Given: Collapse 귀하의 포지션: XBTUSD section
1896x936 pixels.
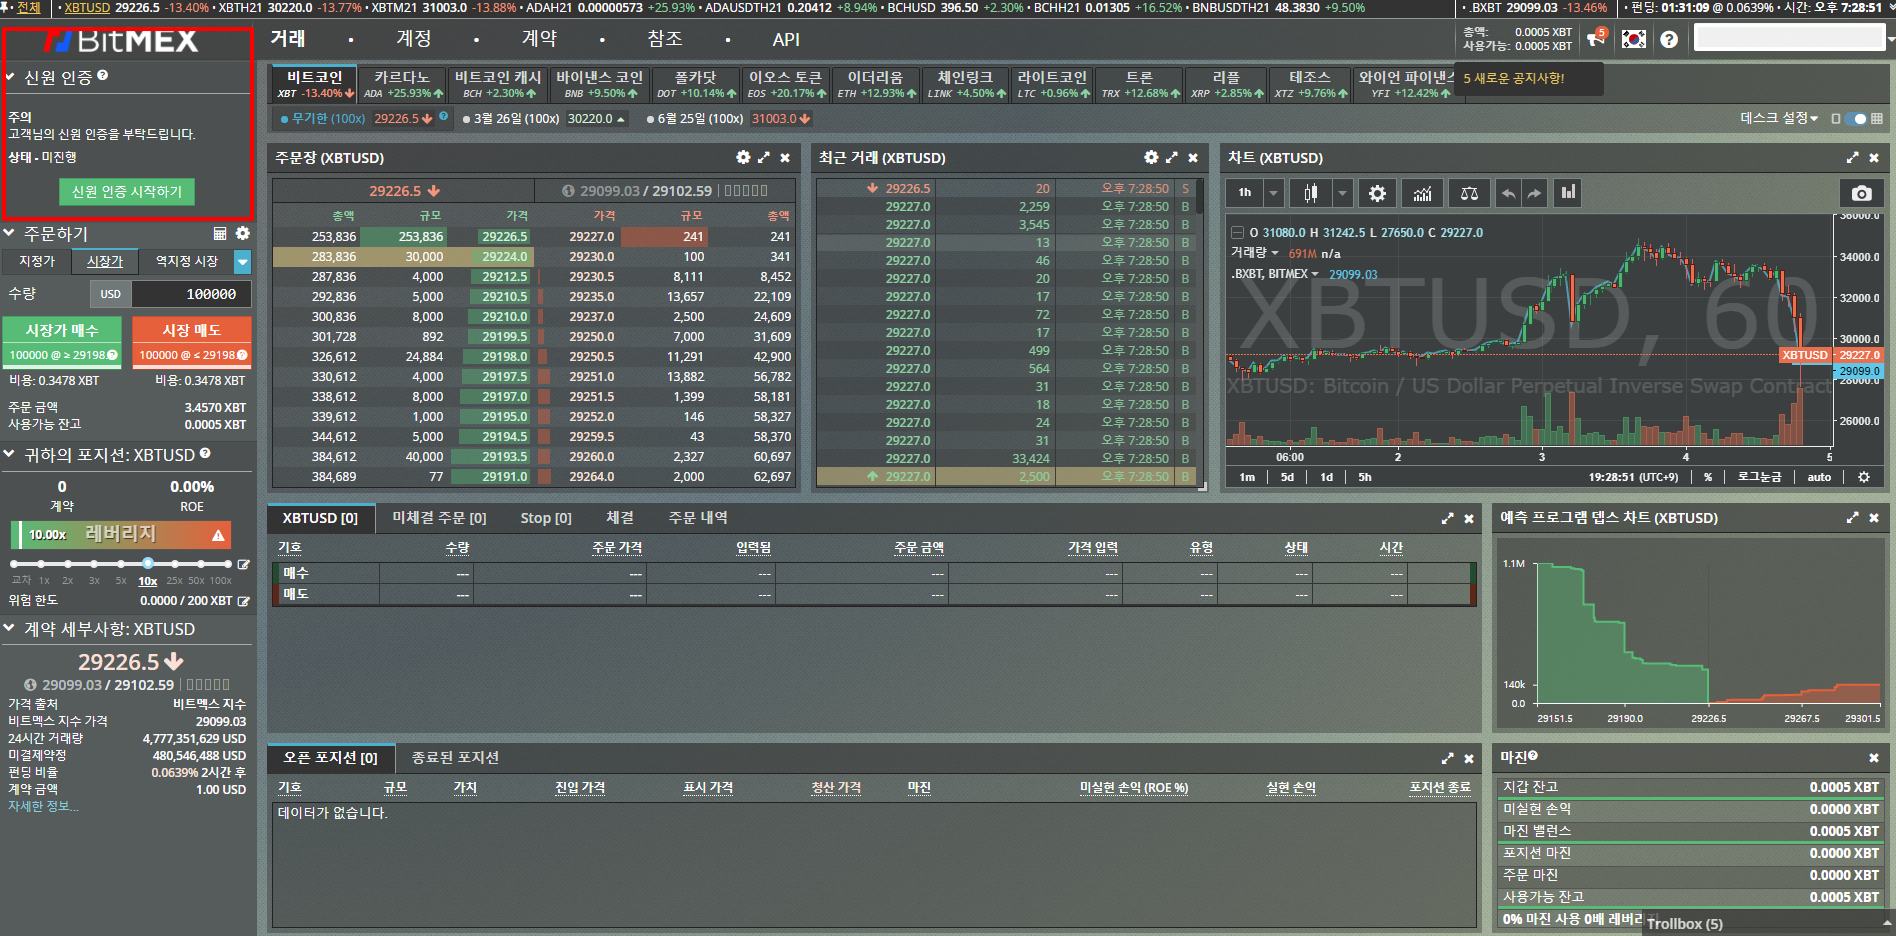Looking at the screenshot, I should tap(9, 454).
